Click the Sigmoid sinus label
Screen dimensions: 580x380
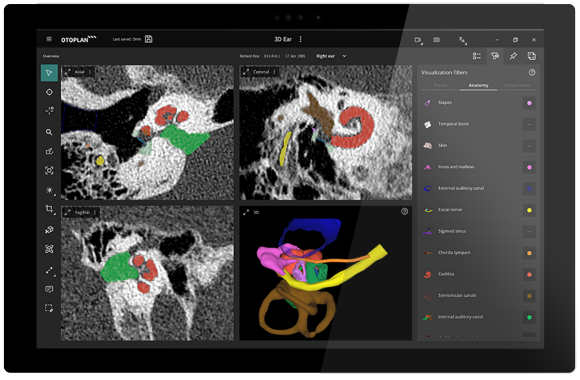(x=452, y=231)
